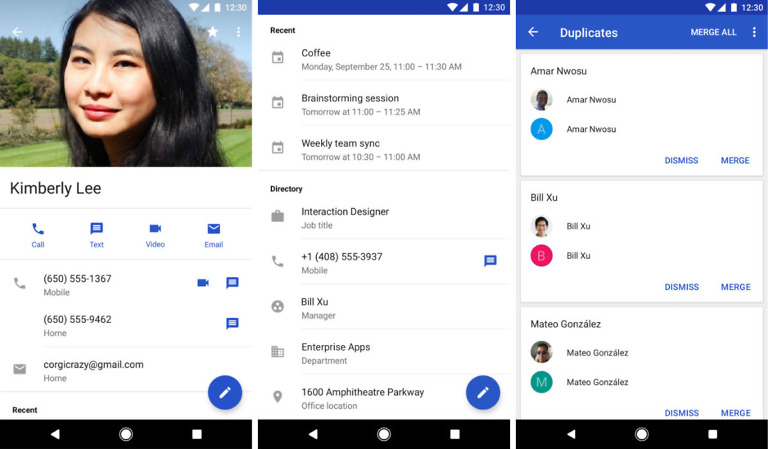Open manager Bill Xu entry in Directory
This screenshot has height=449, width=768.
coord(384,307)
